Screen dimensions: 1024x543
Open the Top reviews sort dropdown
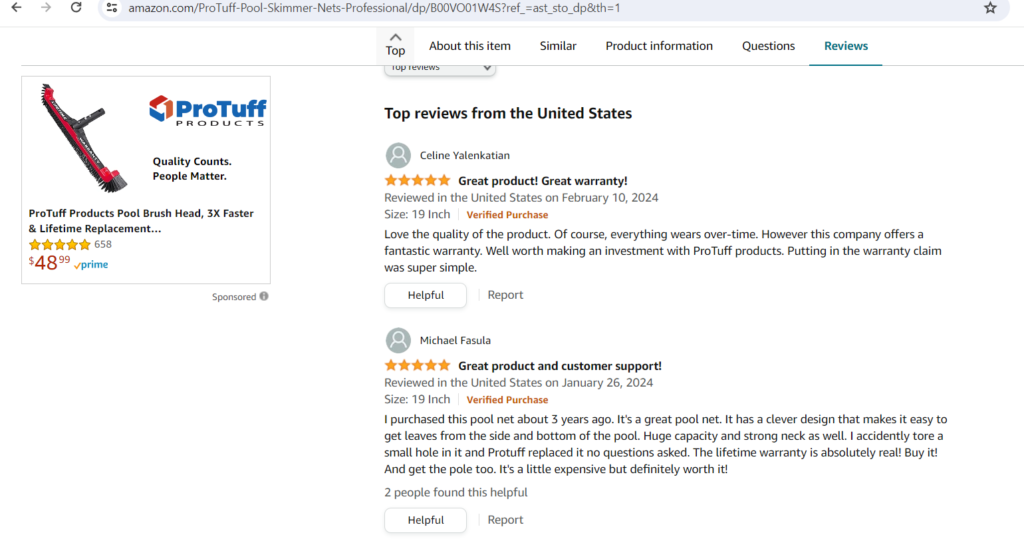[x=440, y=67]
